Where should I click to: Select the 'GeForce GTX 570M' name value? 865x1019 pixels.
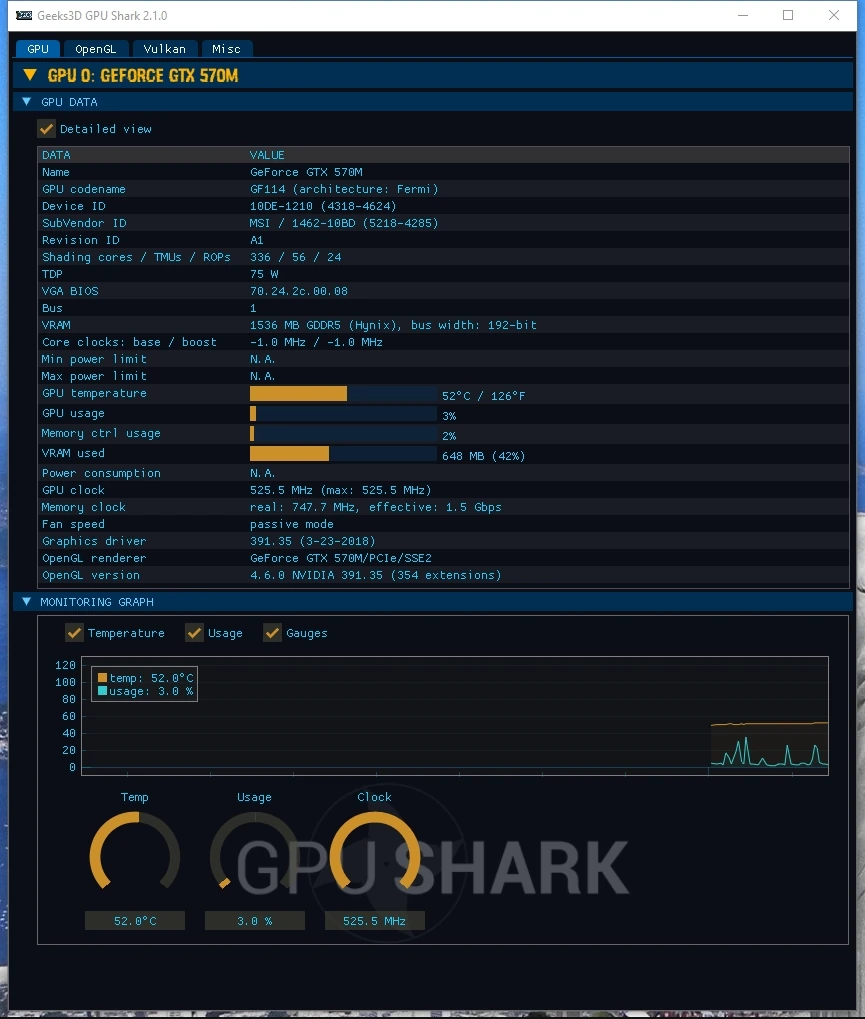306,172
